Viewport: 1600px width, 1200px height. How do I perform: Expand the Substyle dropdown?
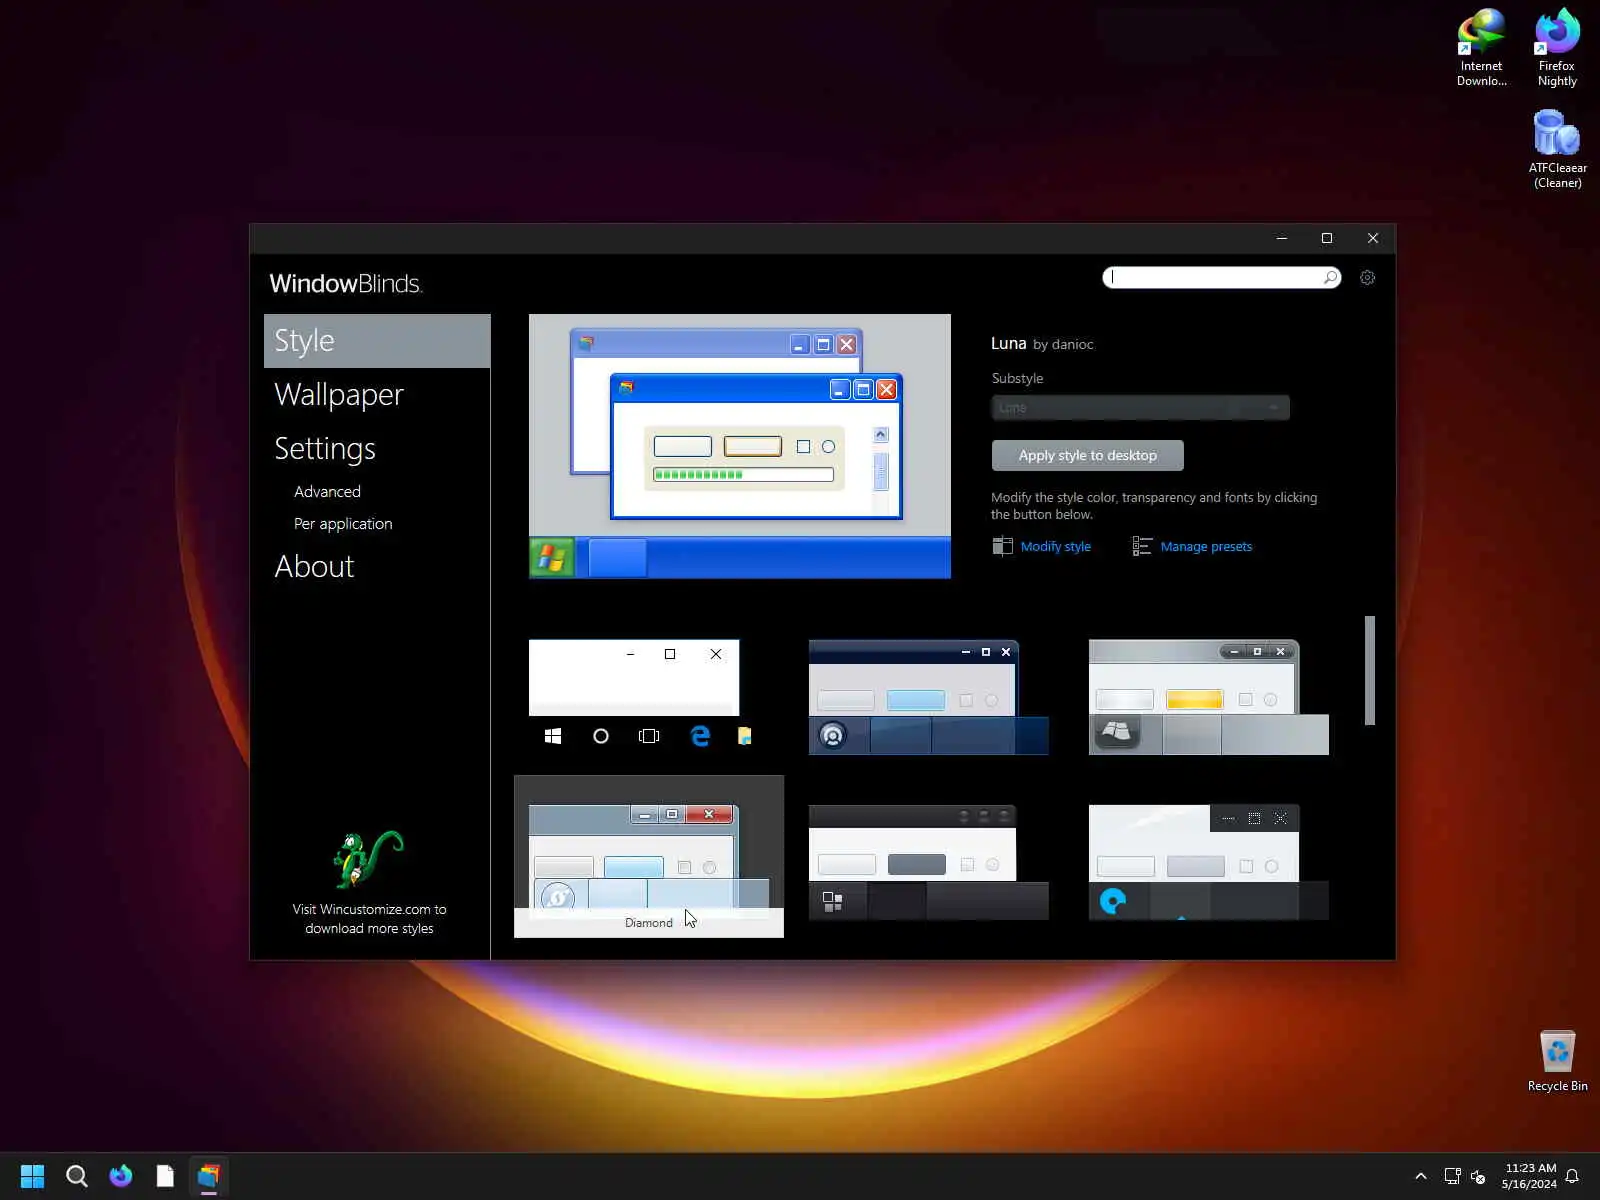pyautogui.click(x=1140, y=408)
